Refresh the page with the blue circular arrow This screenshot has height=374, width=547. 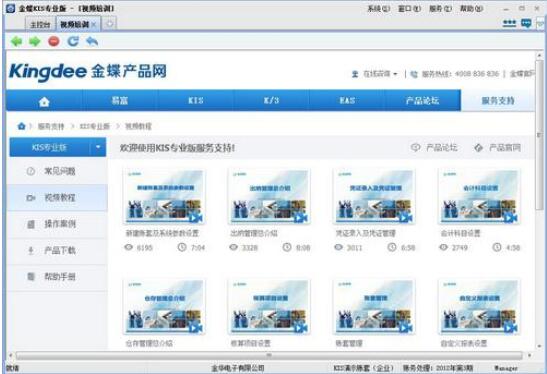[73, 42]
